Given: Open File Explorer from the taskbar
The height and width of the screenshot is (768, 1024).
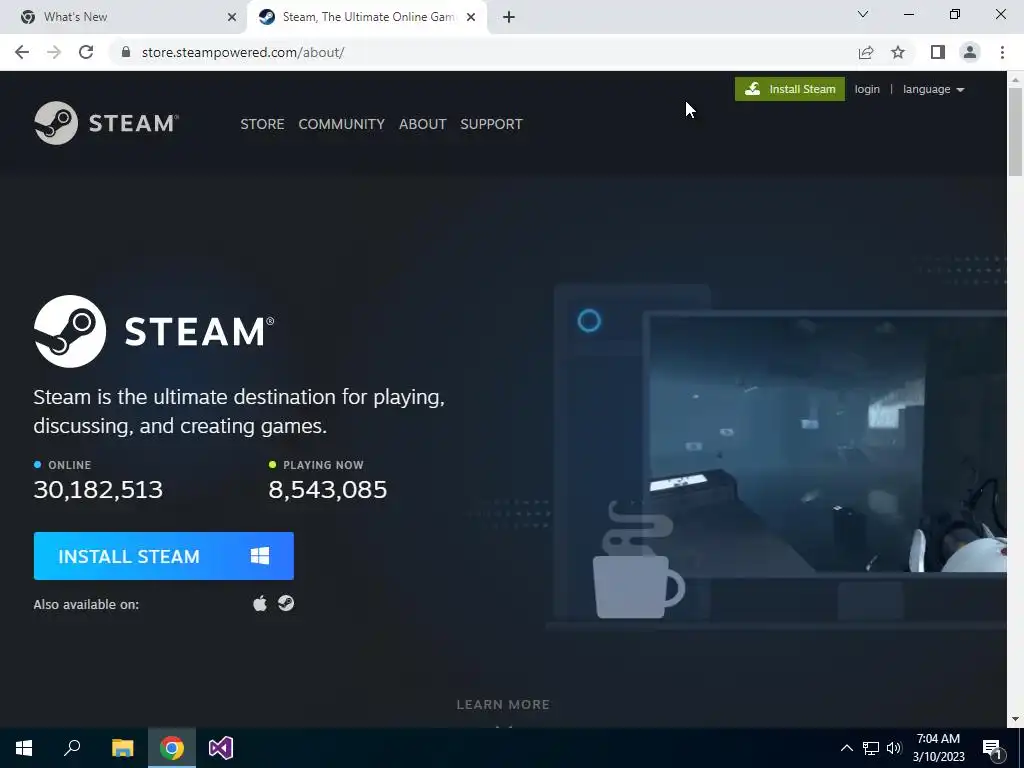Looking at the screenshot, I should (x=122, y=748).
